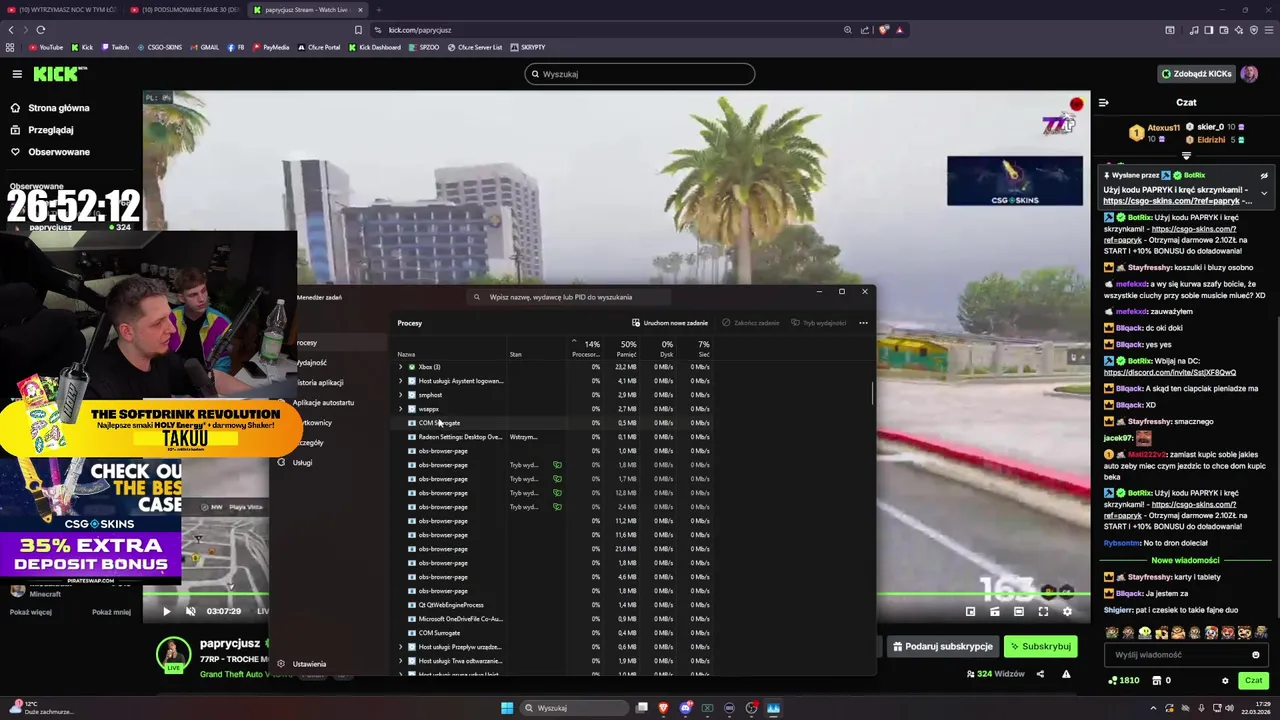This screenshot has height=720, width=1280.
Task: Open Brave VPN shield icon
Action: click(x=1254, y=30)
